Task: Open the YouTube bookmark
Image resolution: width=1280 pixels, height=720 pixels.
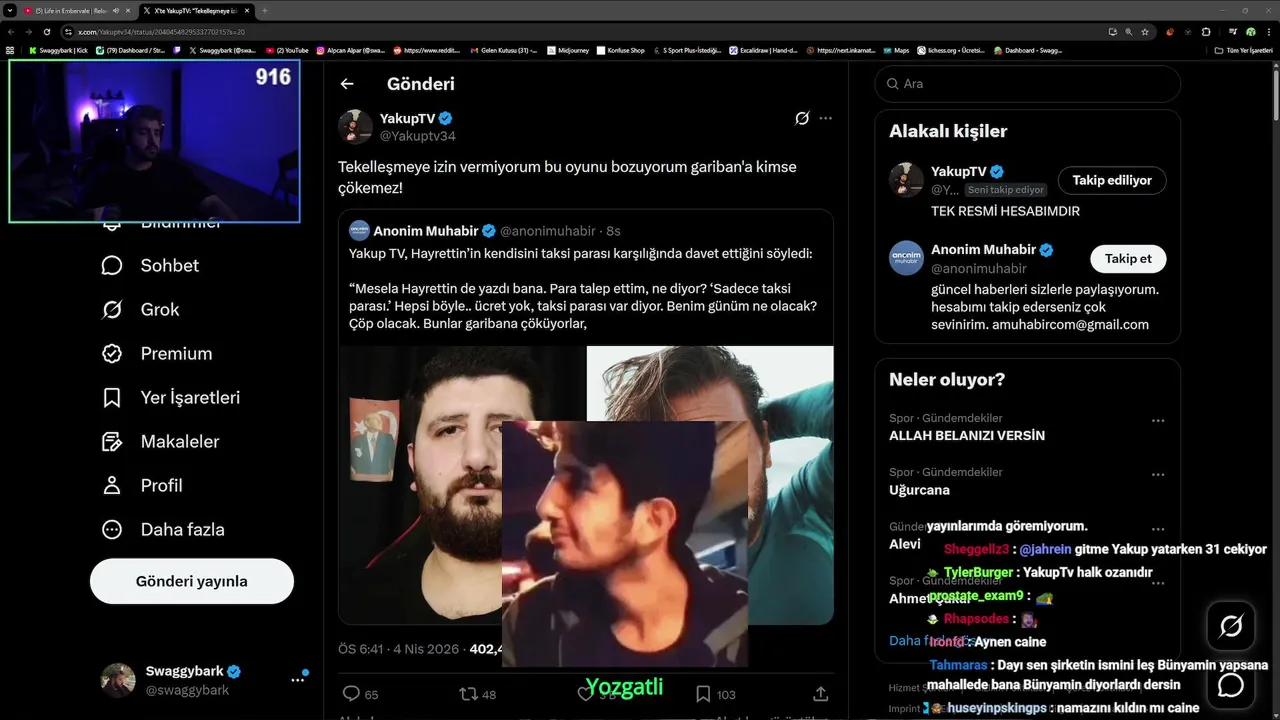Action: pyautogui.click(x=287, y=50)
